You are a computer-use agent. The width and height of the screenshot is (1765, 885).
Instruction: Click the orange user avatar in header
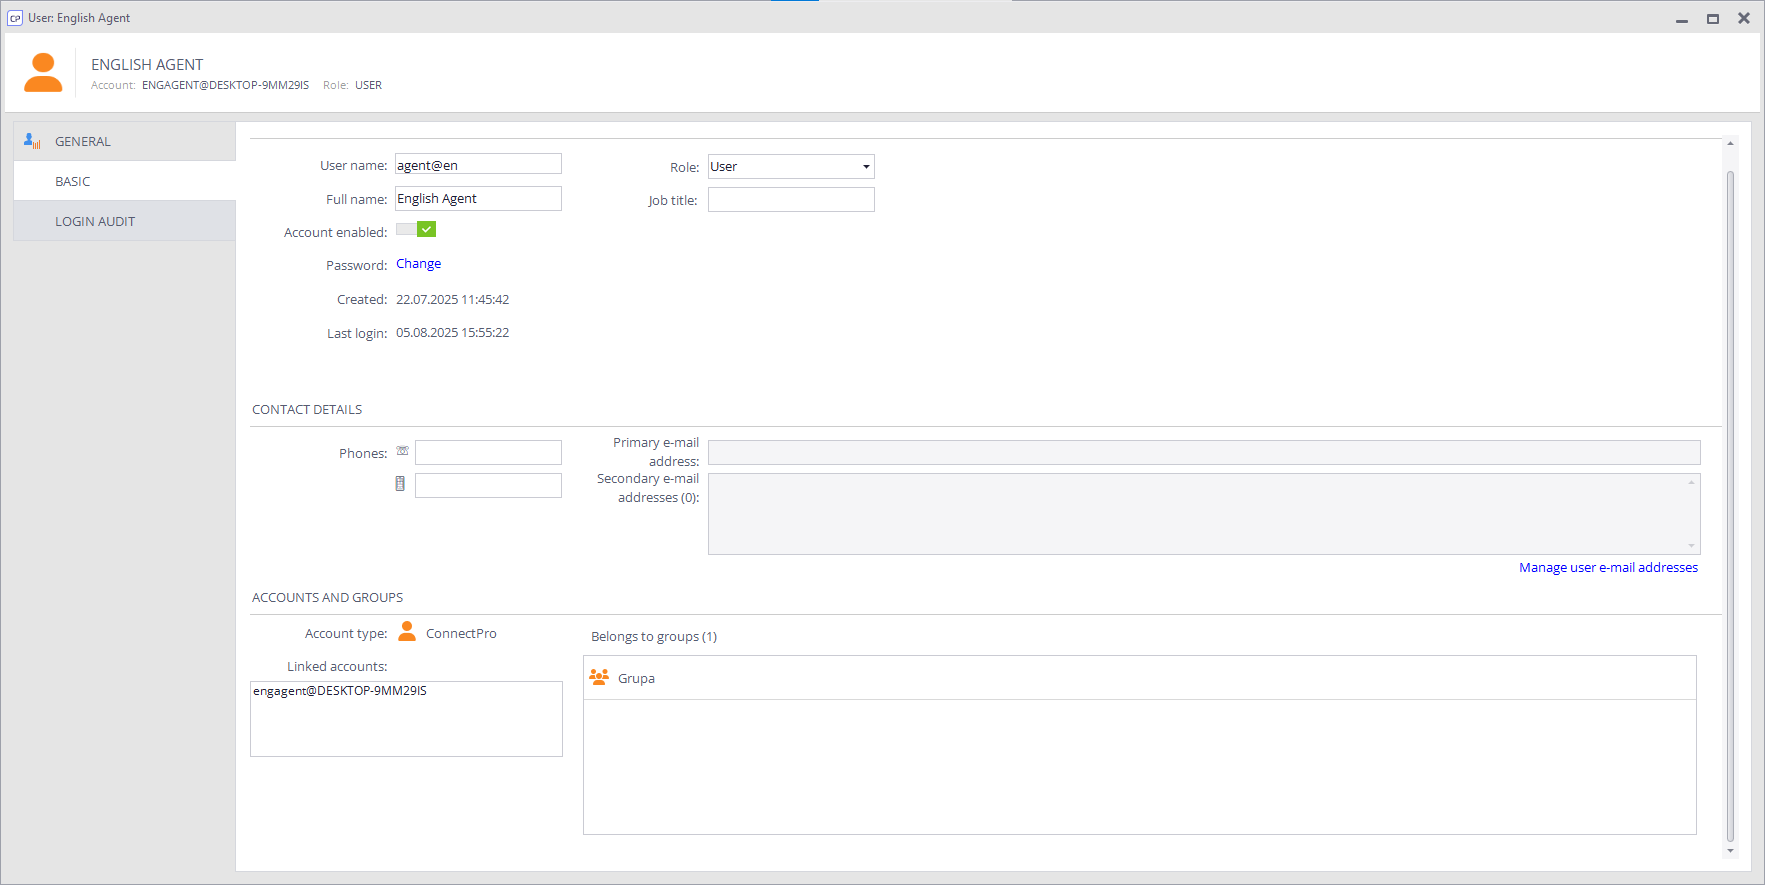point(43,73)
